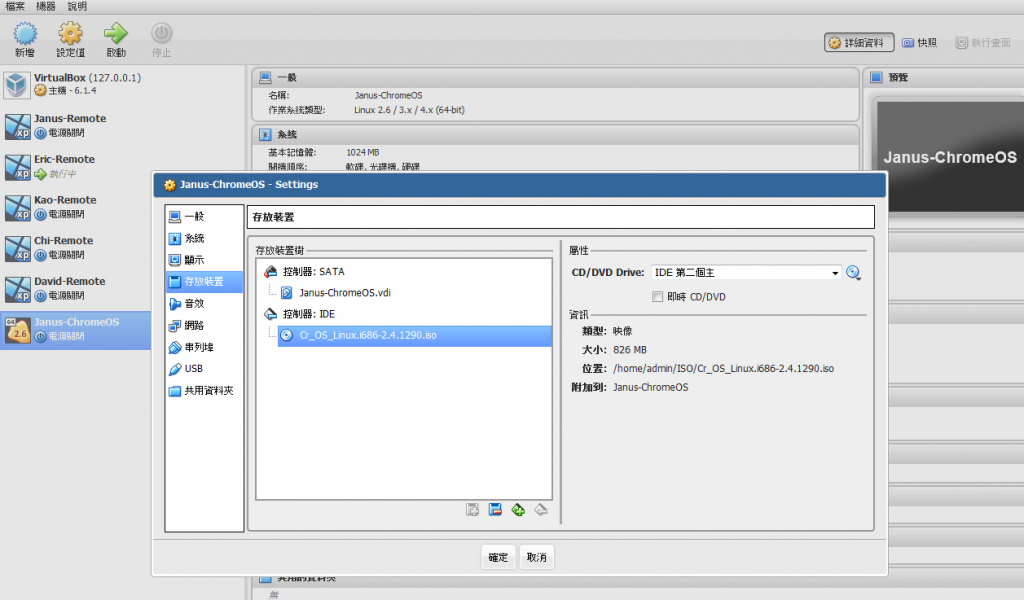The image size is (1024, 600).
Task: Click the 新增 (New) toolbar icon
Action: (x=25, y=39)
